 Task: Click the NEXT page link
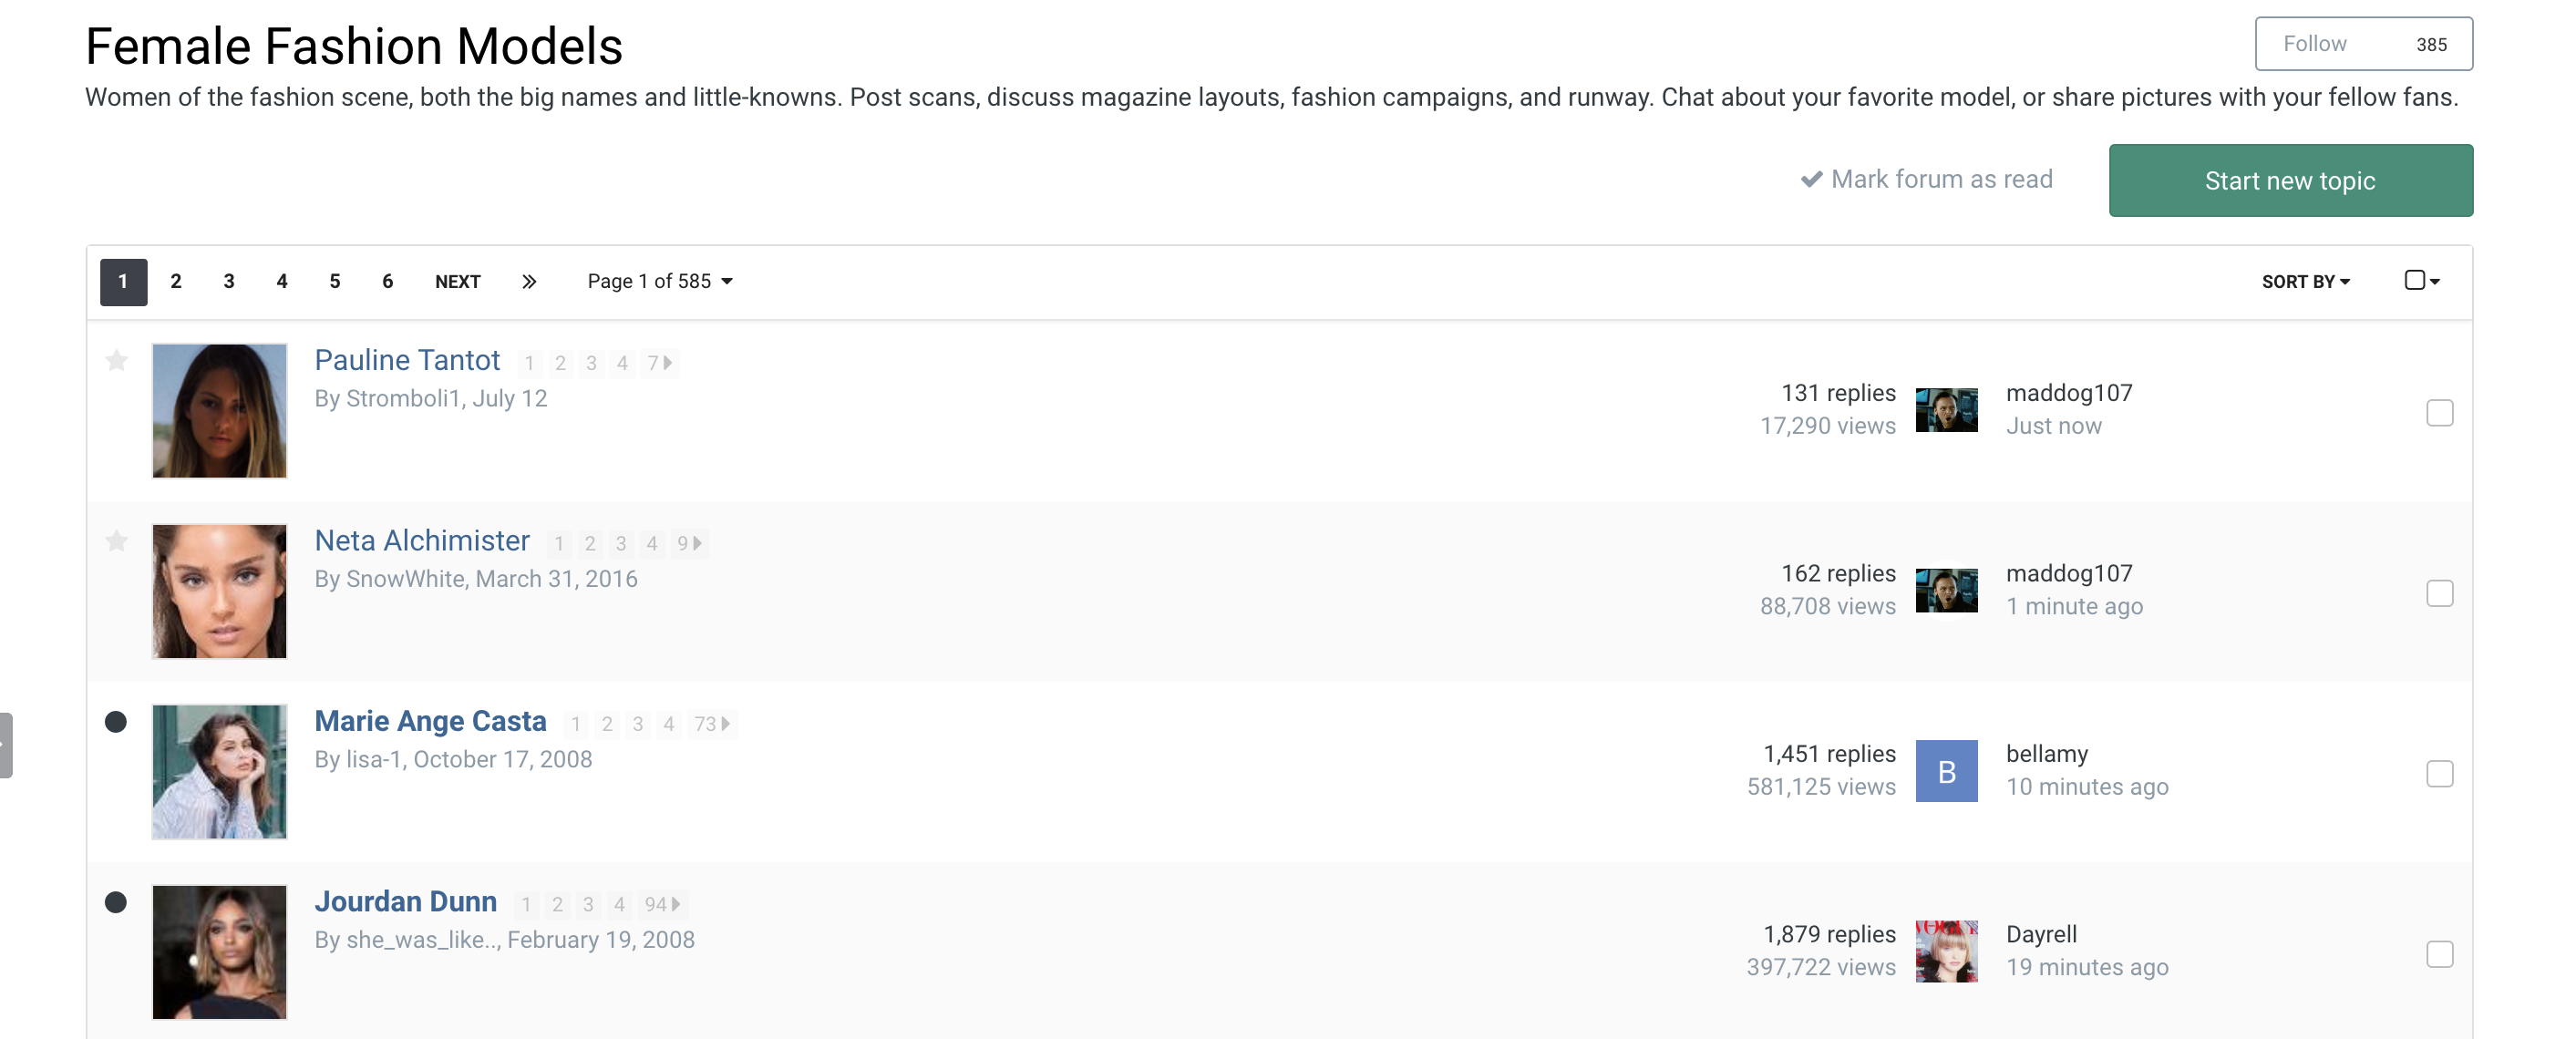[458, 282]
